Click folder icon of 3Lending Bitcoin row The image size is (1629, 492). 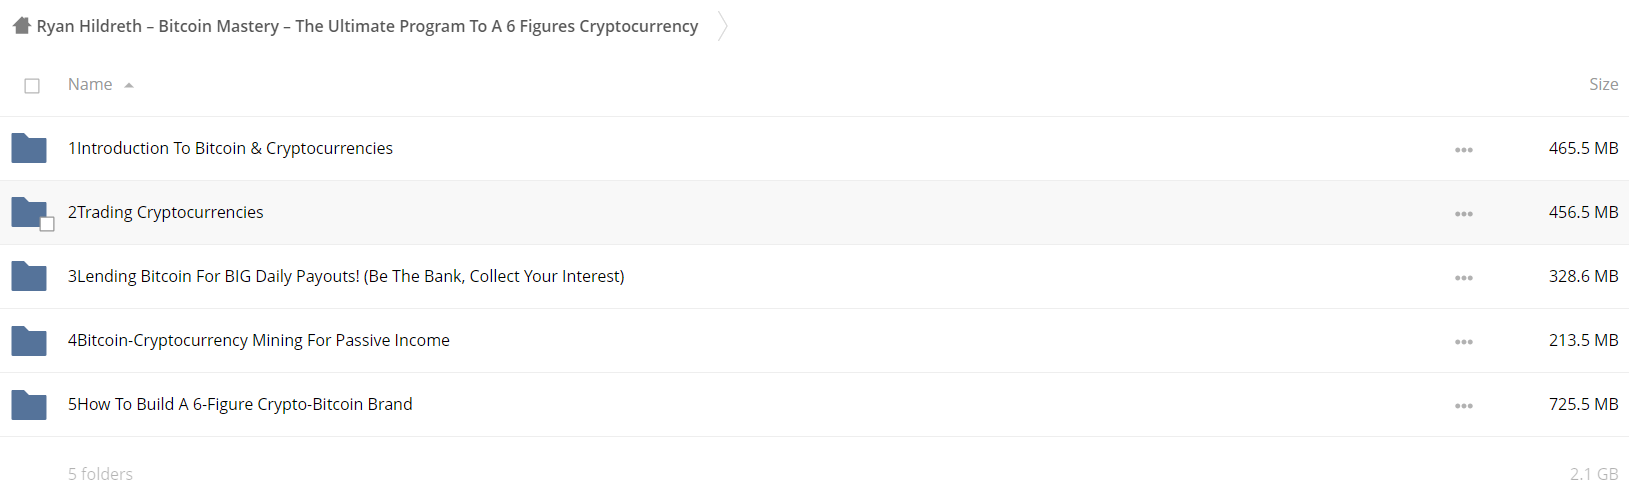pyautogui.click(x=29, y=277)
